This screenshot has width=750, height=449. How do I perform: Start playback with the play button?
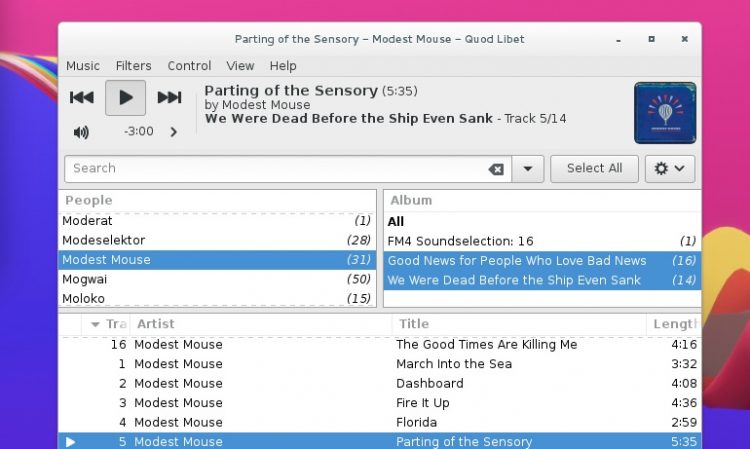pyautogui.click(x=125, y=98)
